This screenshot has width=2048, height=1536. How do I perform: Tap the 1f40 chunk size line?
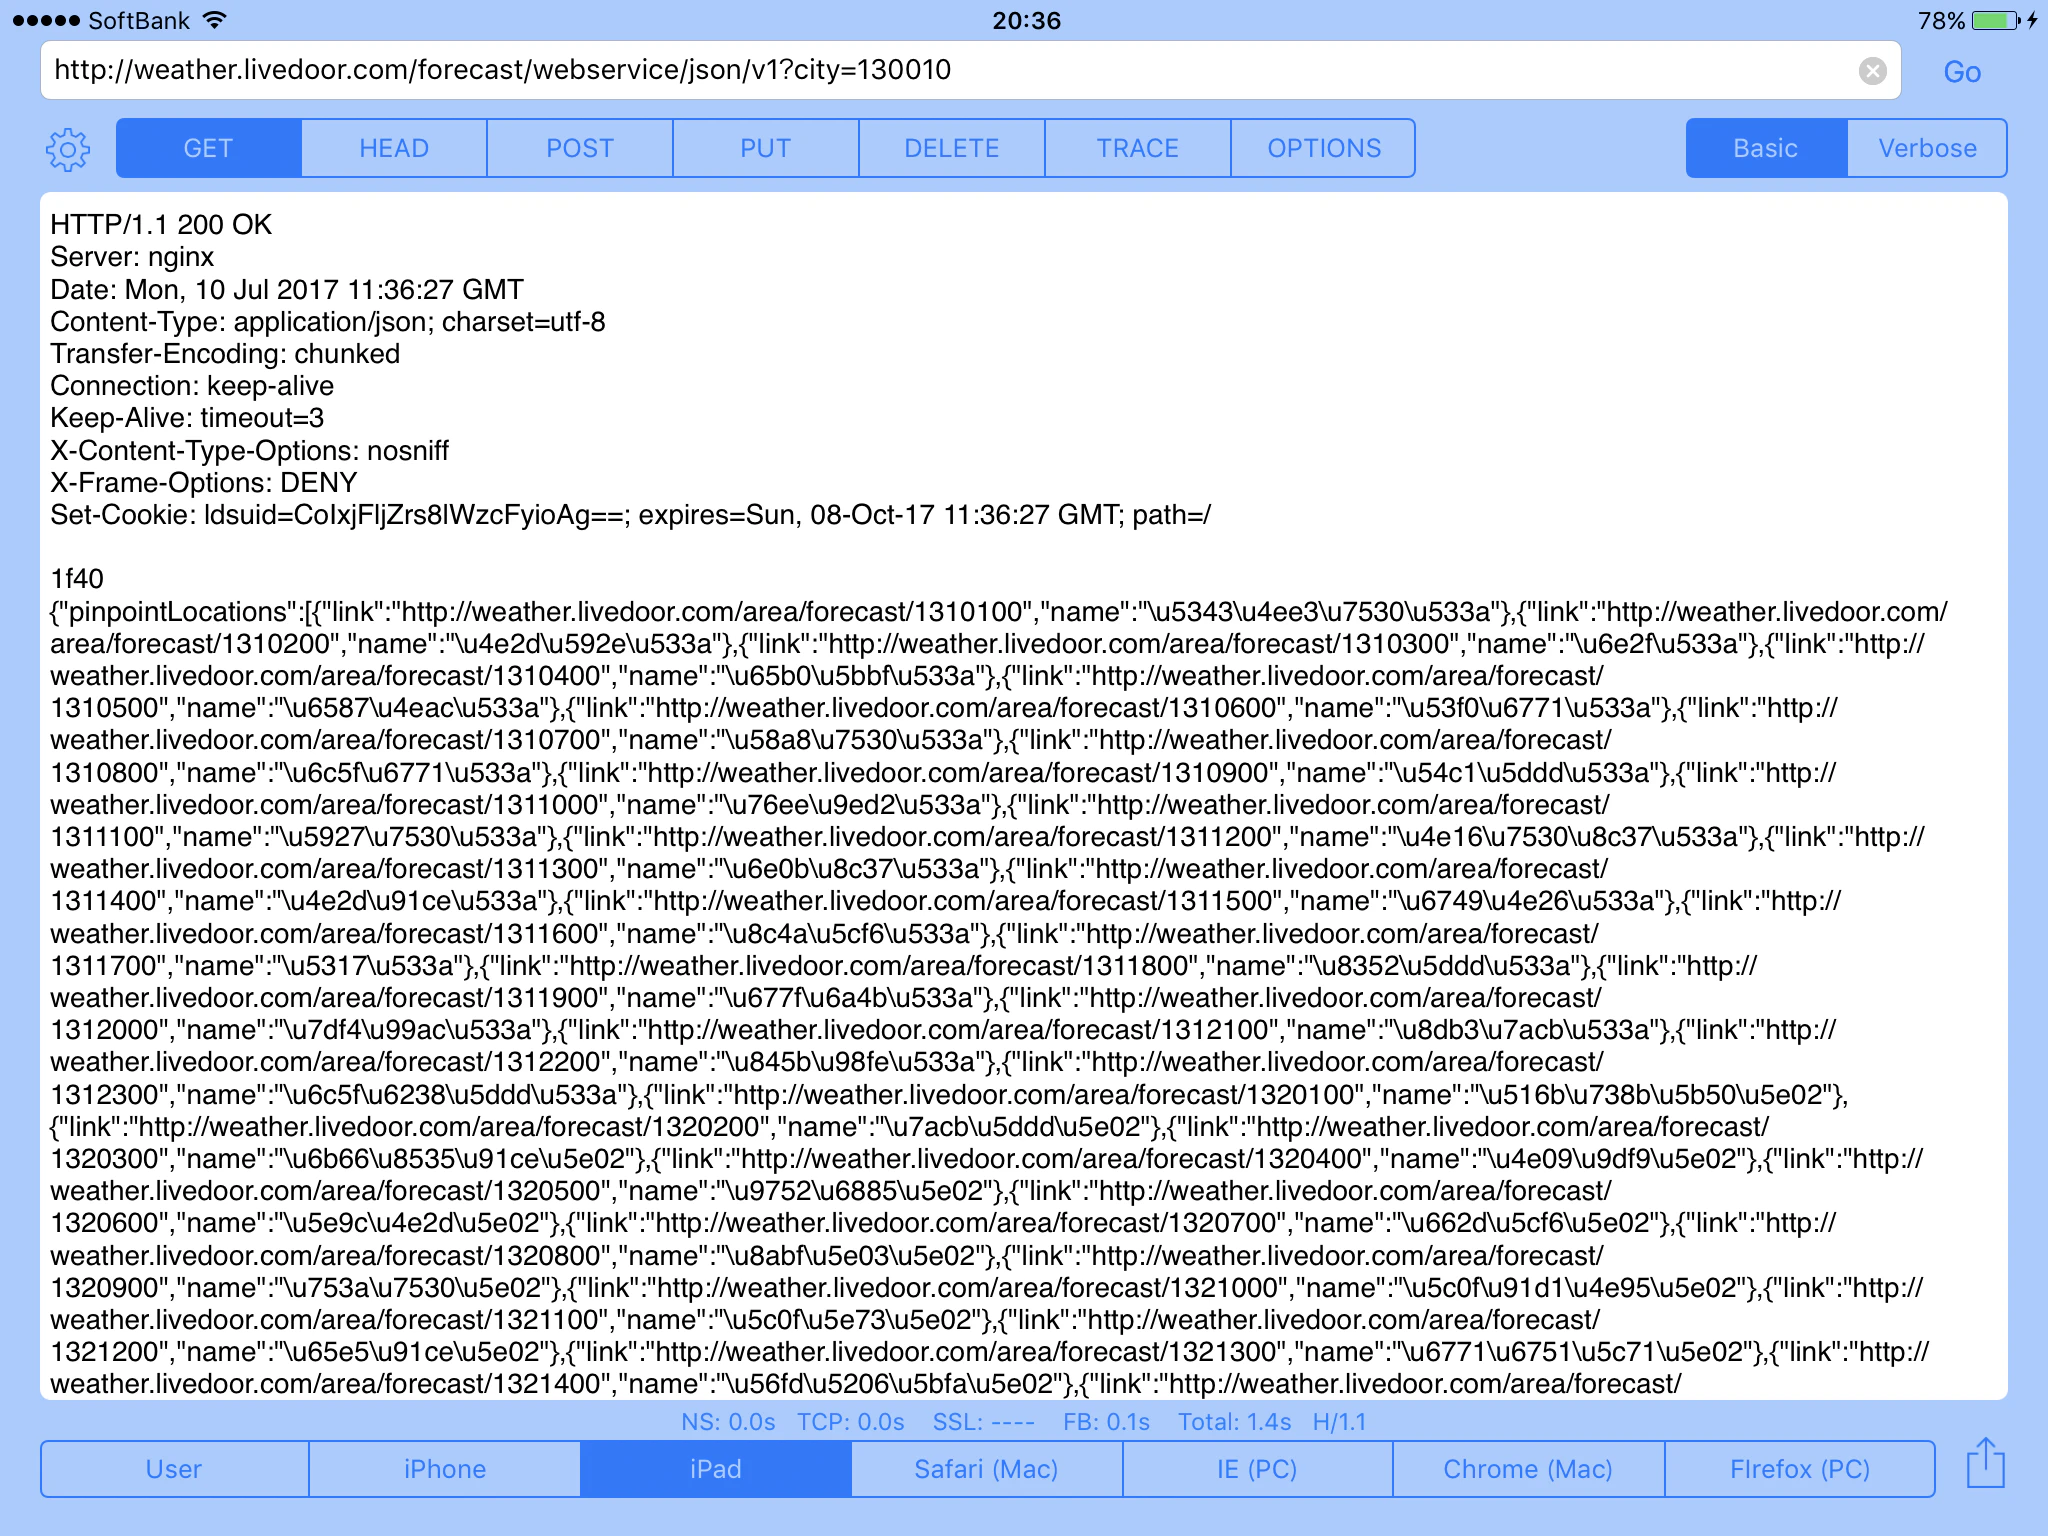77,579
